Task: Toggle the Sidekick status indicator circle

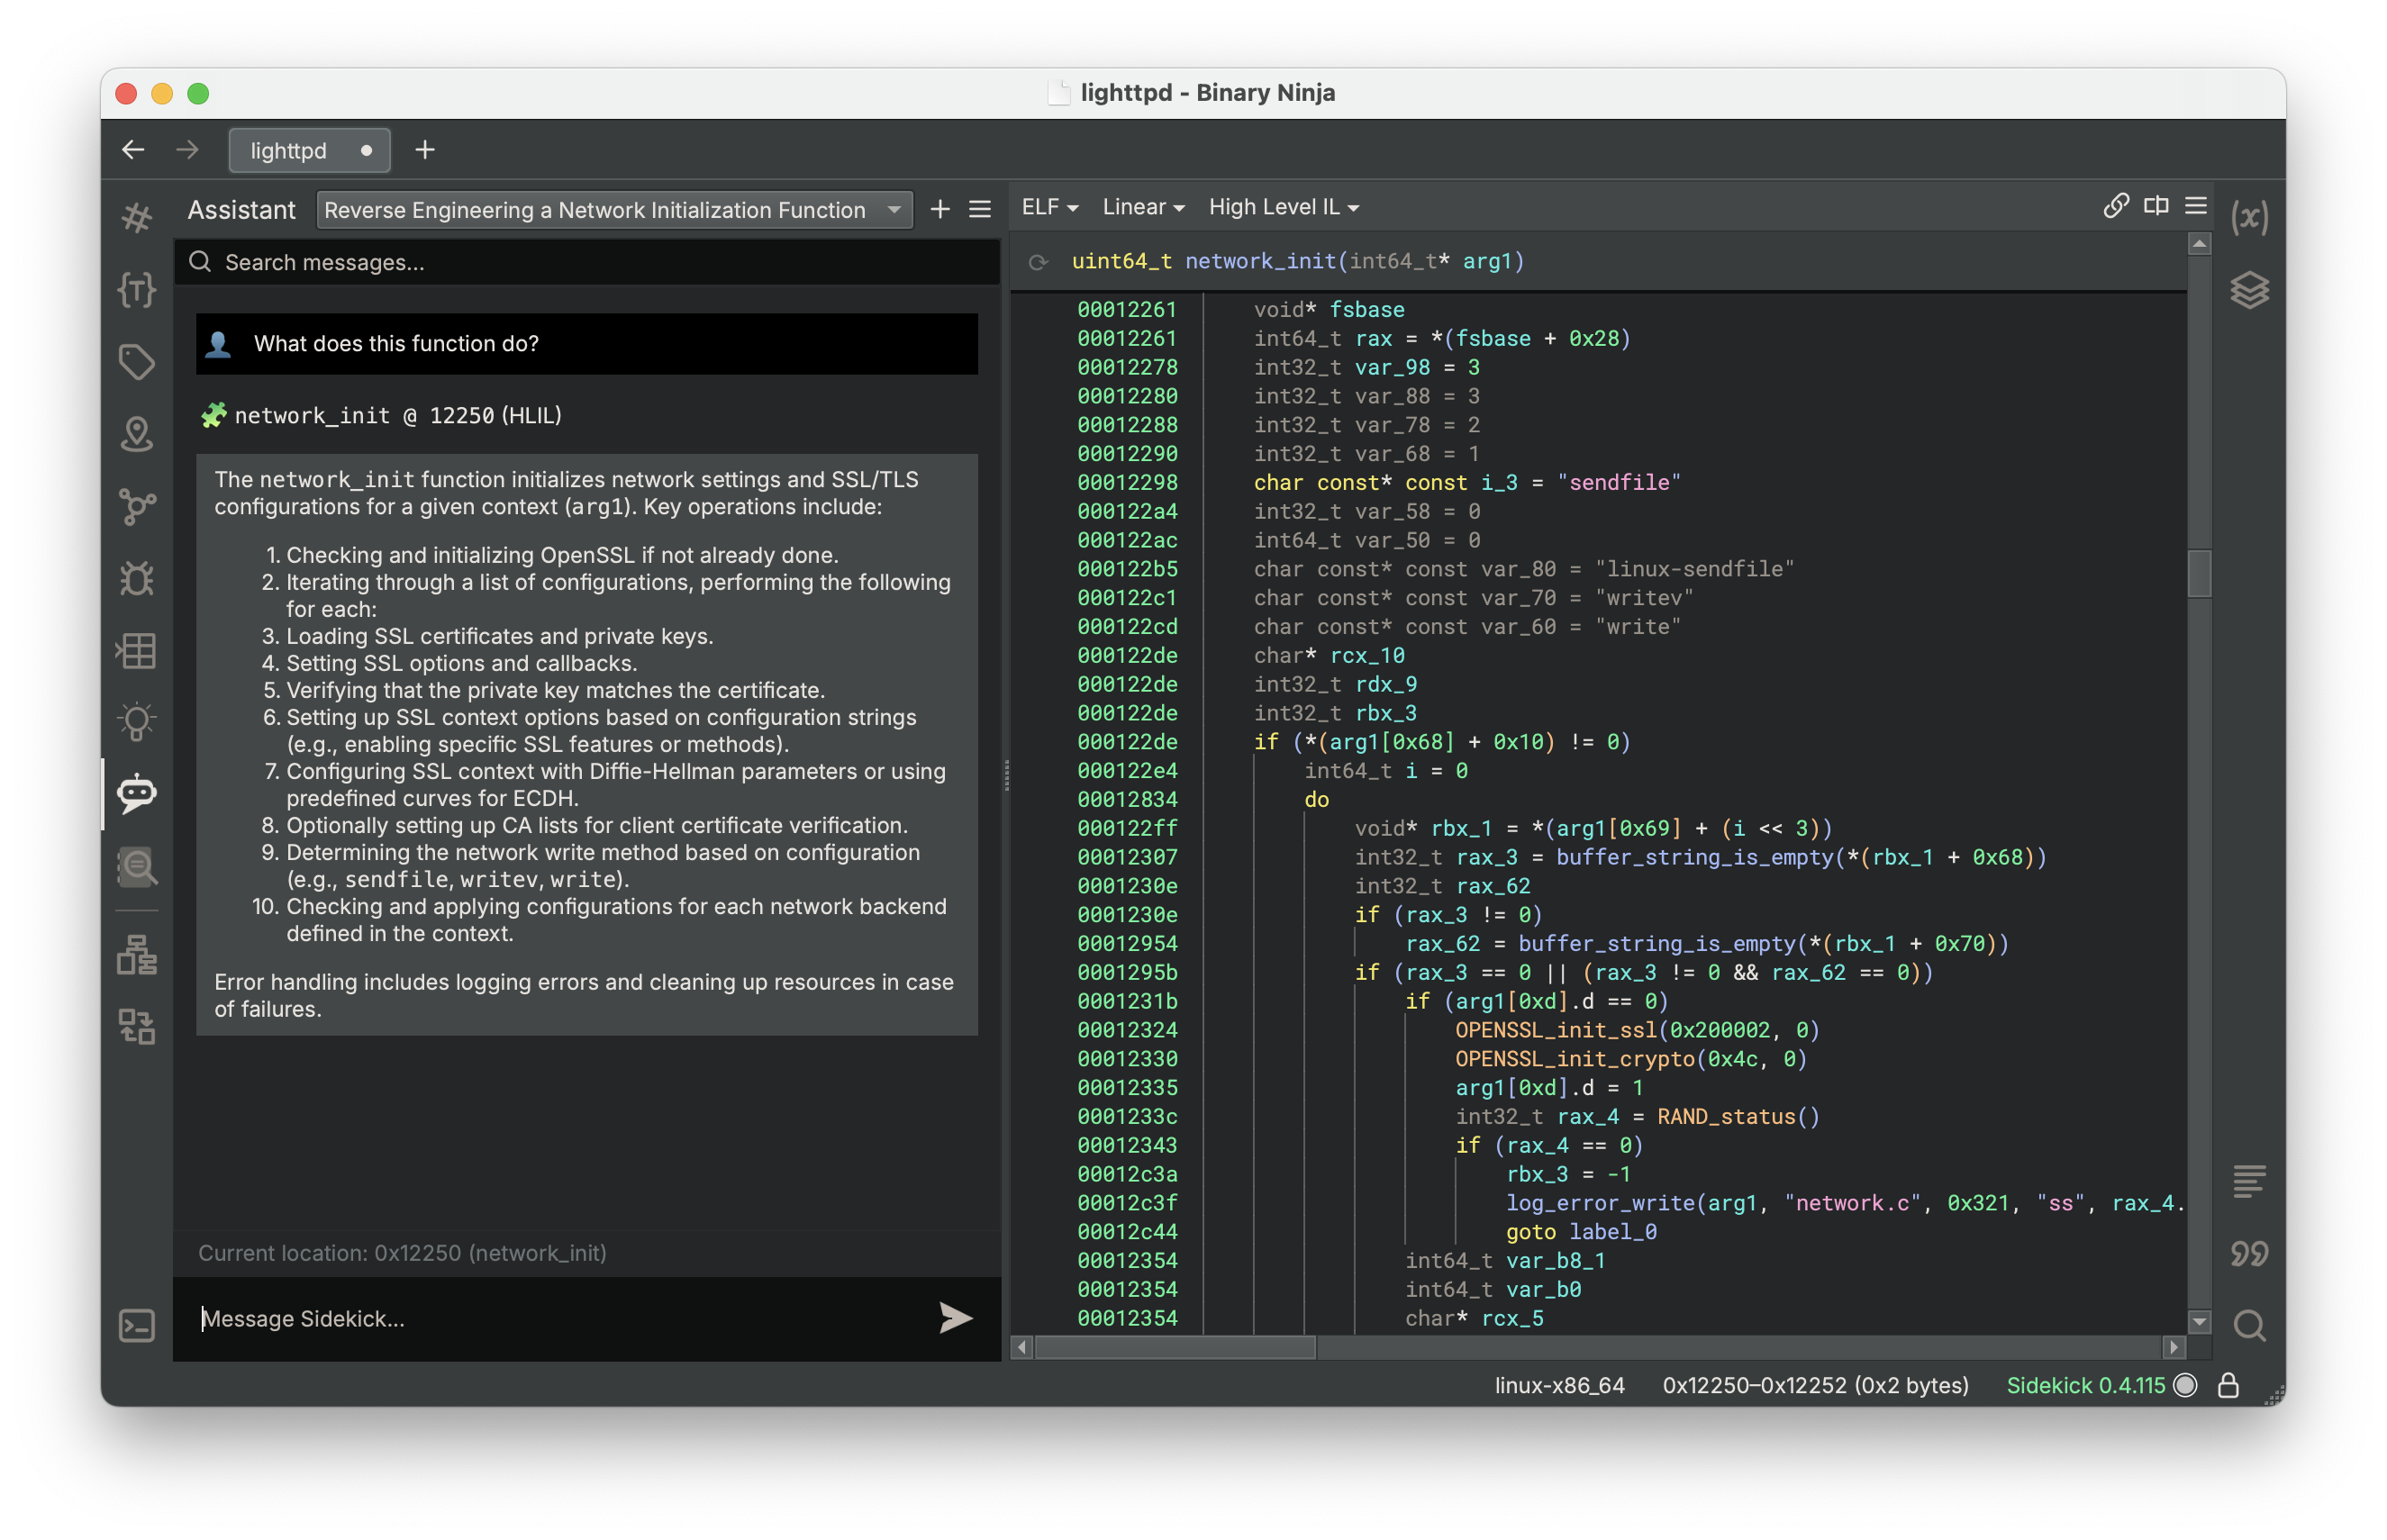Action: 2185,1386
